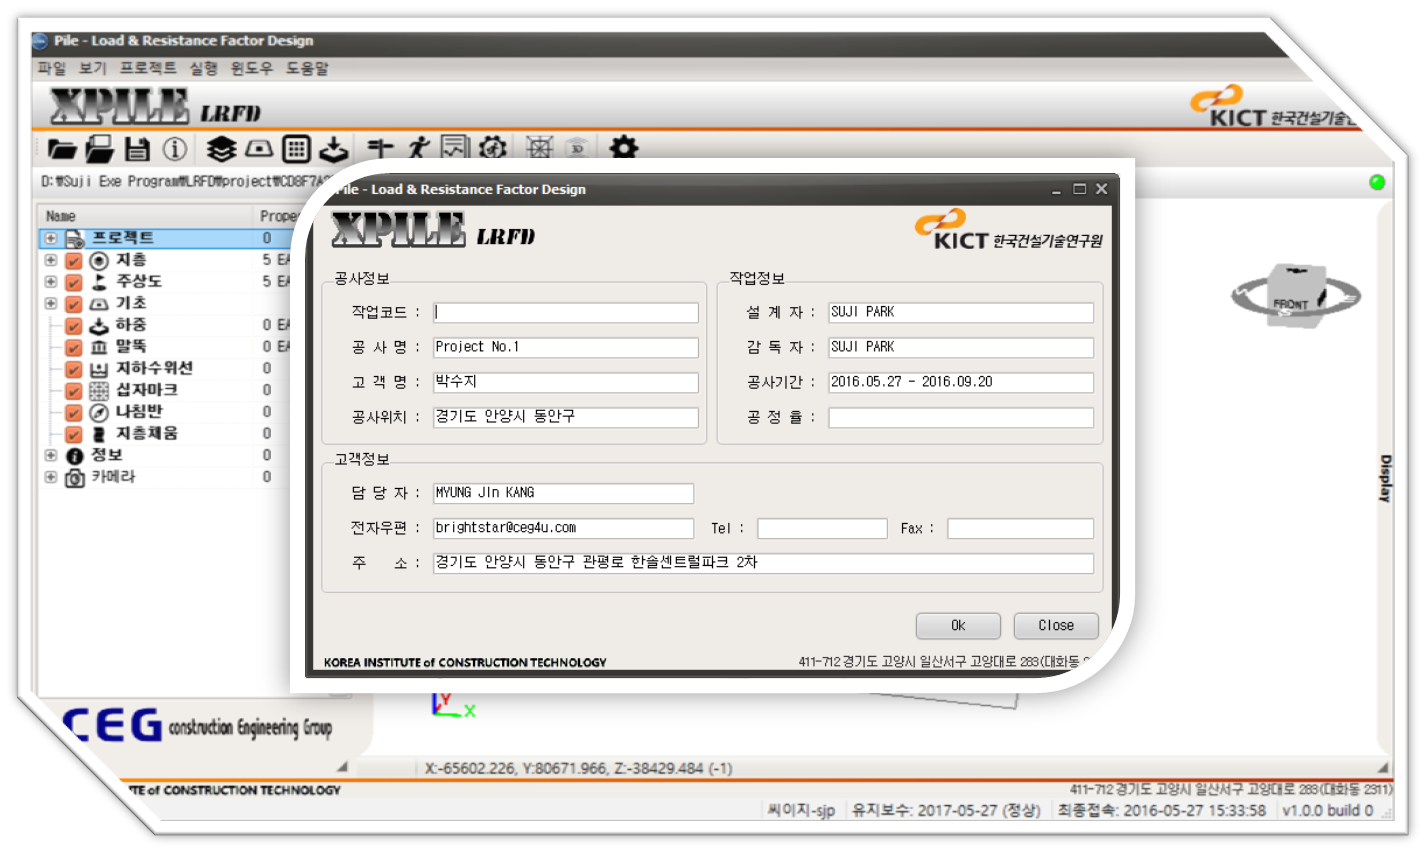
Task: Uncheck the 기초 visibility checkbox
Action: (73, 304)
